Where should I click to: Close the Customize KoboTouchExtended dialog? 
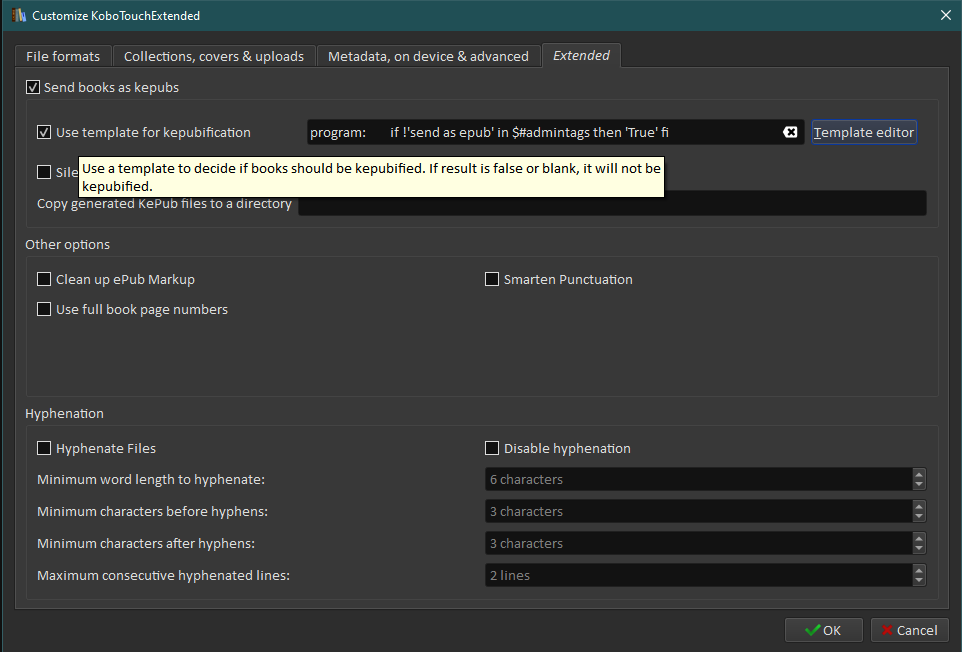pos(945,15)
